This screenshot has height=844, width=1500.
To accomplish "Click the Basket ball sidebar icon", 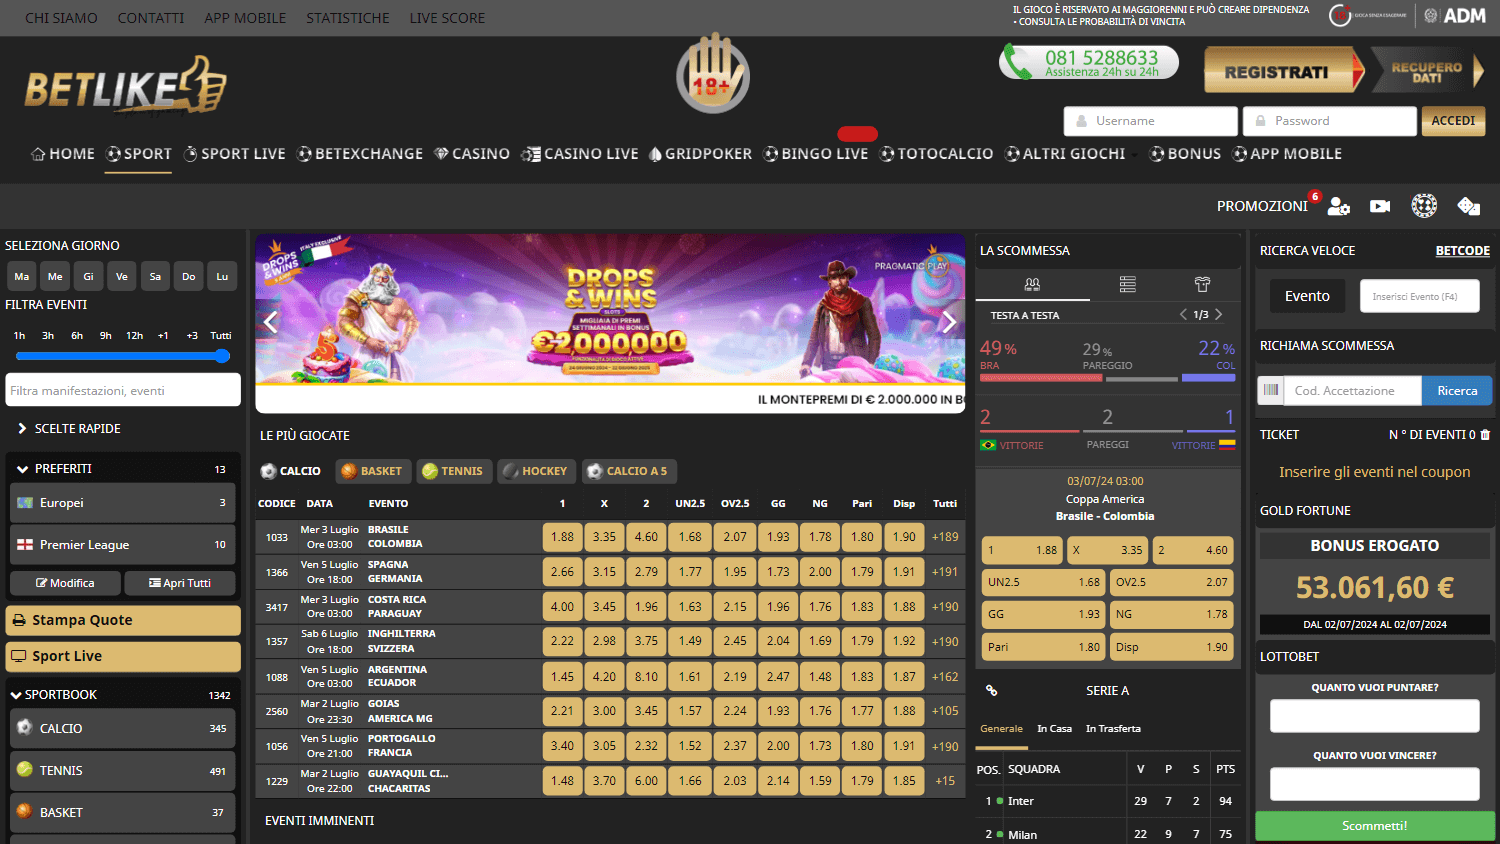I will coord(25,812).
